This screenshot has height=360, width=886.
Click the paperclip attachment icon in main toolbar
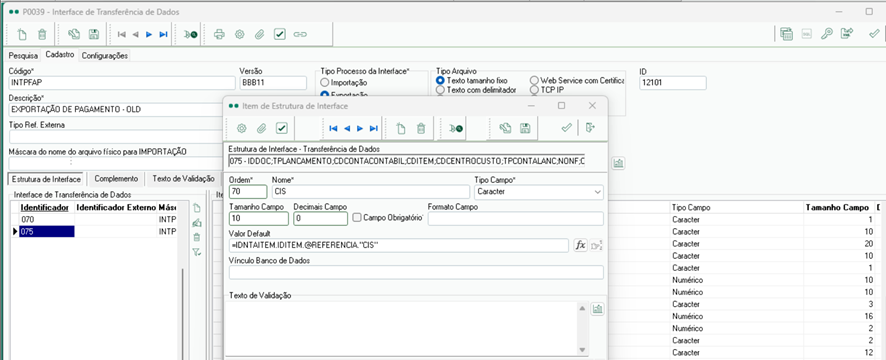pos(259,34)
